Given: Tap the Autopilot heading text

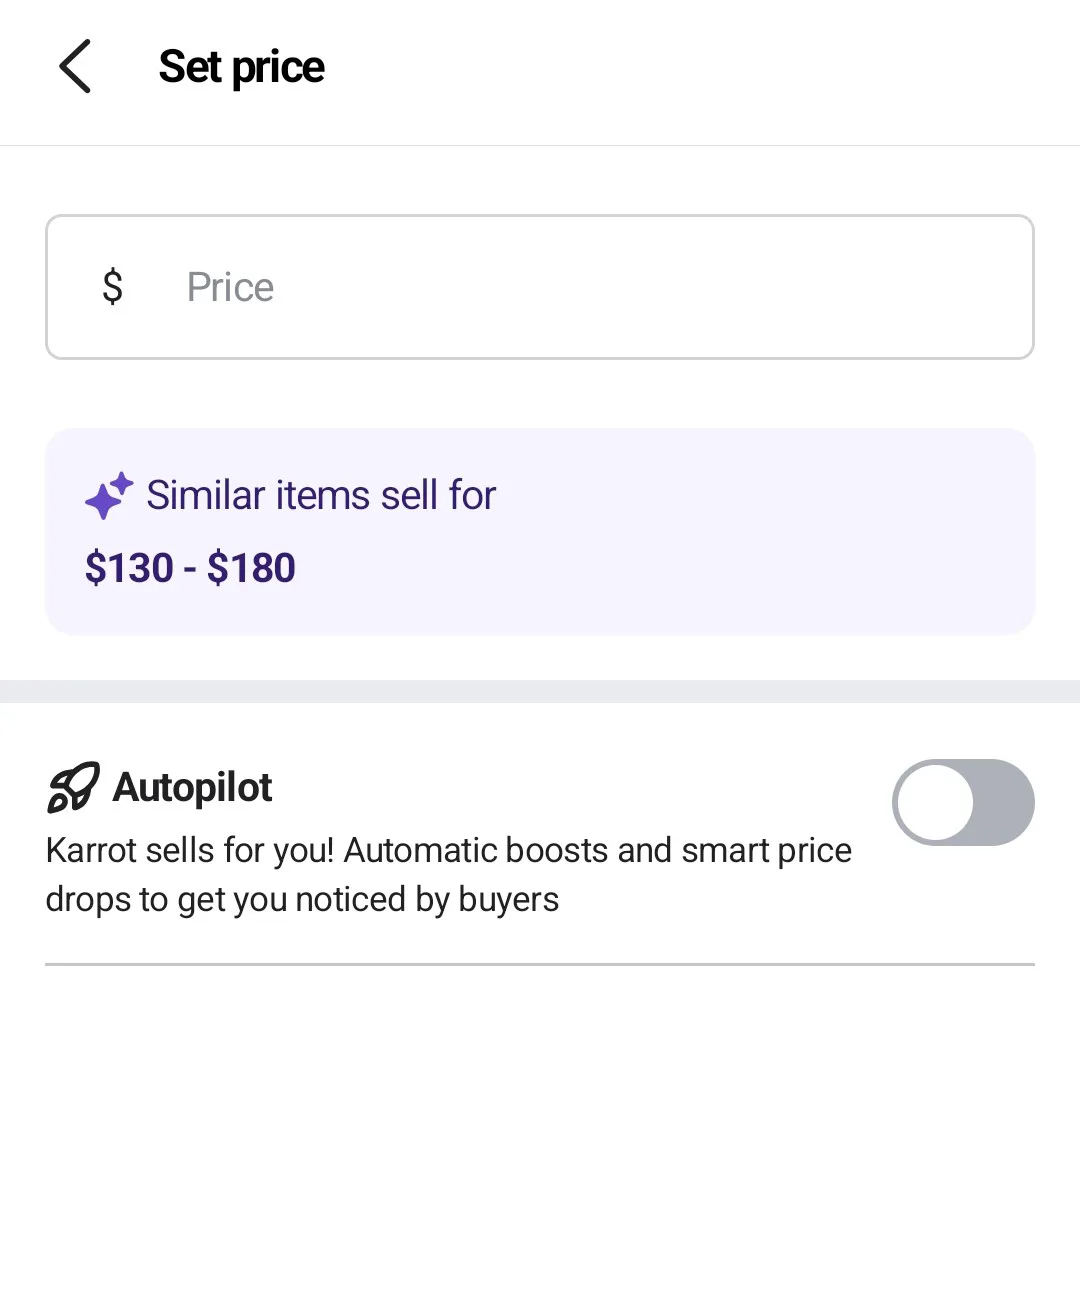Looking at the screenshot, I should pos(192,788).
